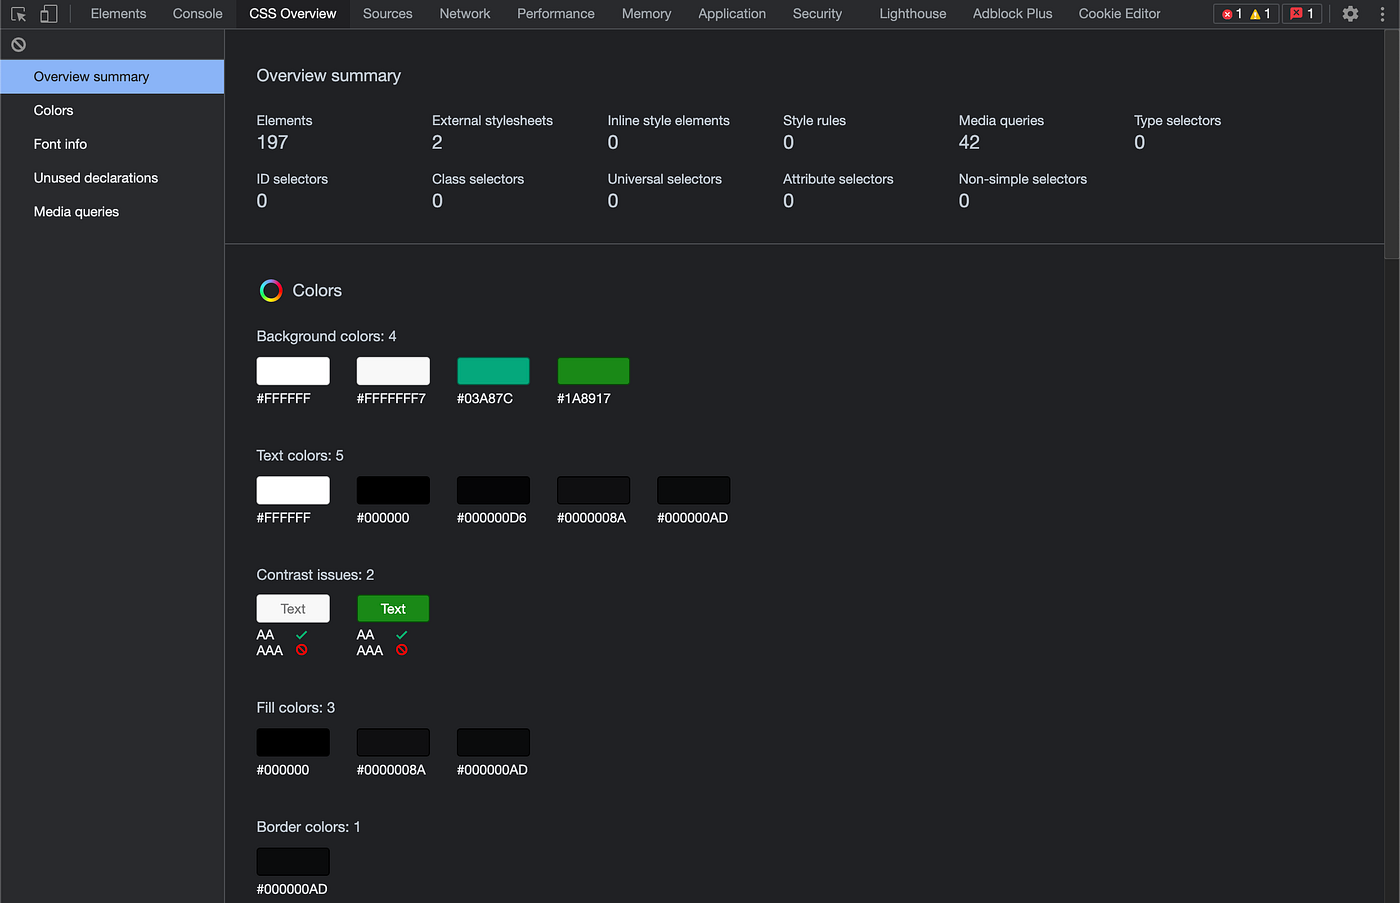Open the Memory tab
Viewport: 1400px width, 903px height.
tap(646, 14)
